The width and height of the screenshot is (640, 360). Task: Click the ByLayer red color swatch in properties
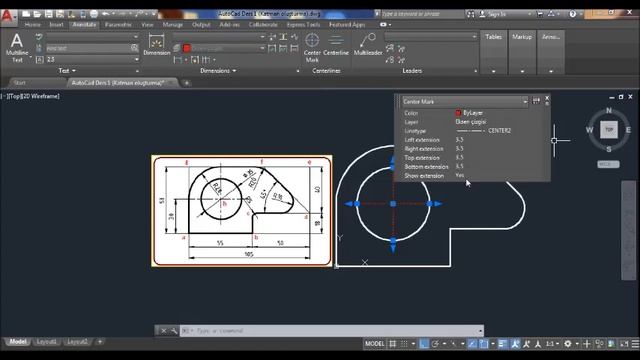[x=458, y=113]
